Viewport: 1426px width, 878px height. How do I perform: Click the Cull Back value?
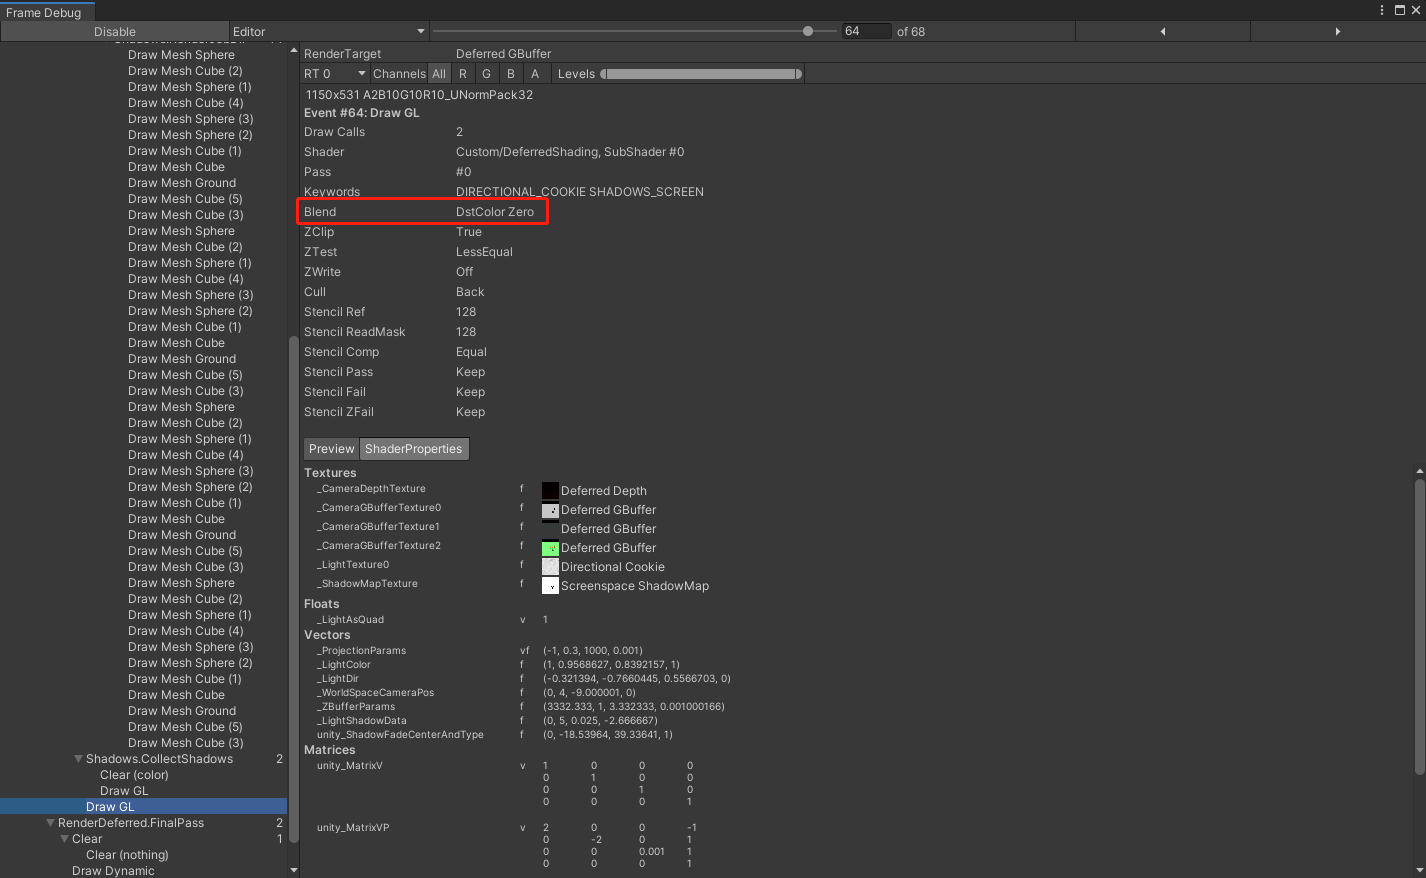point(470,292)
